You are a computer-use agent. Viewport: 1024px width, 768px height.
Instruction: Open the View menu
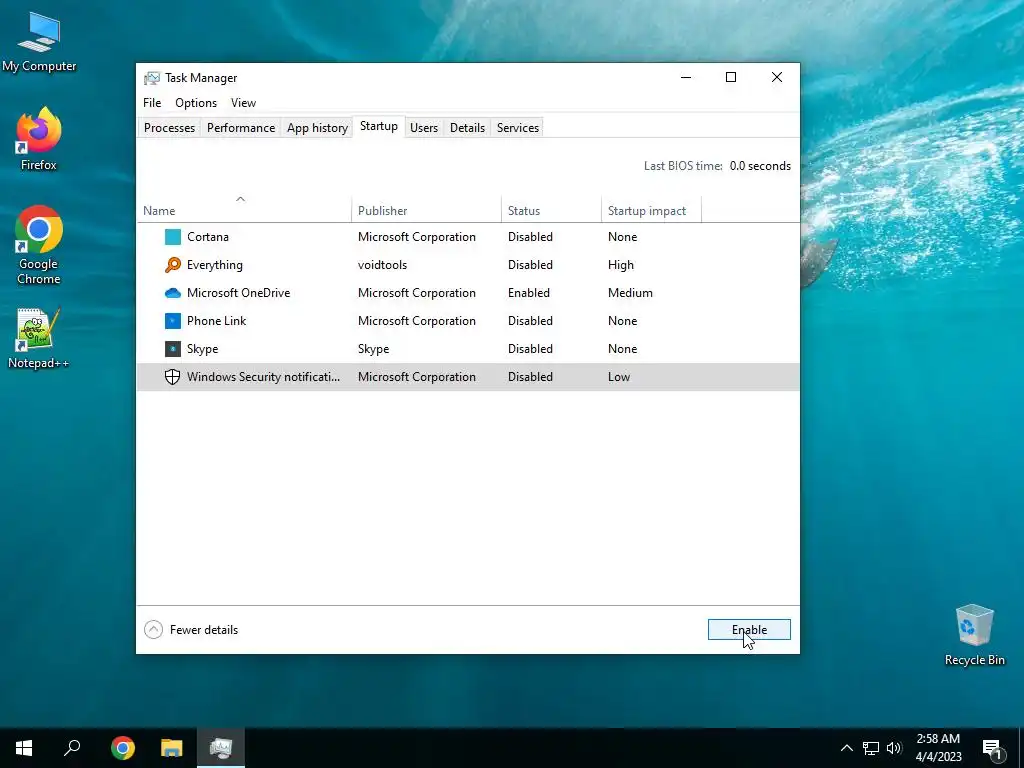click(x=243, y=103)
